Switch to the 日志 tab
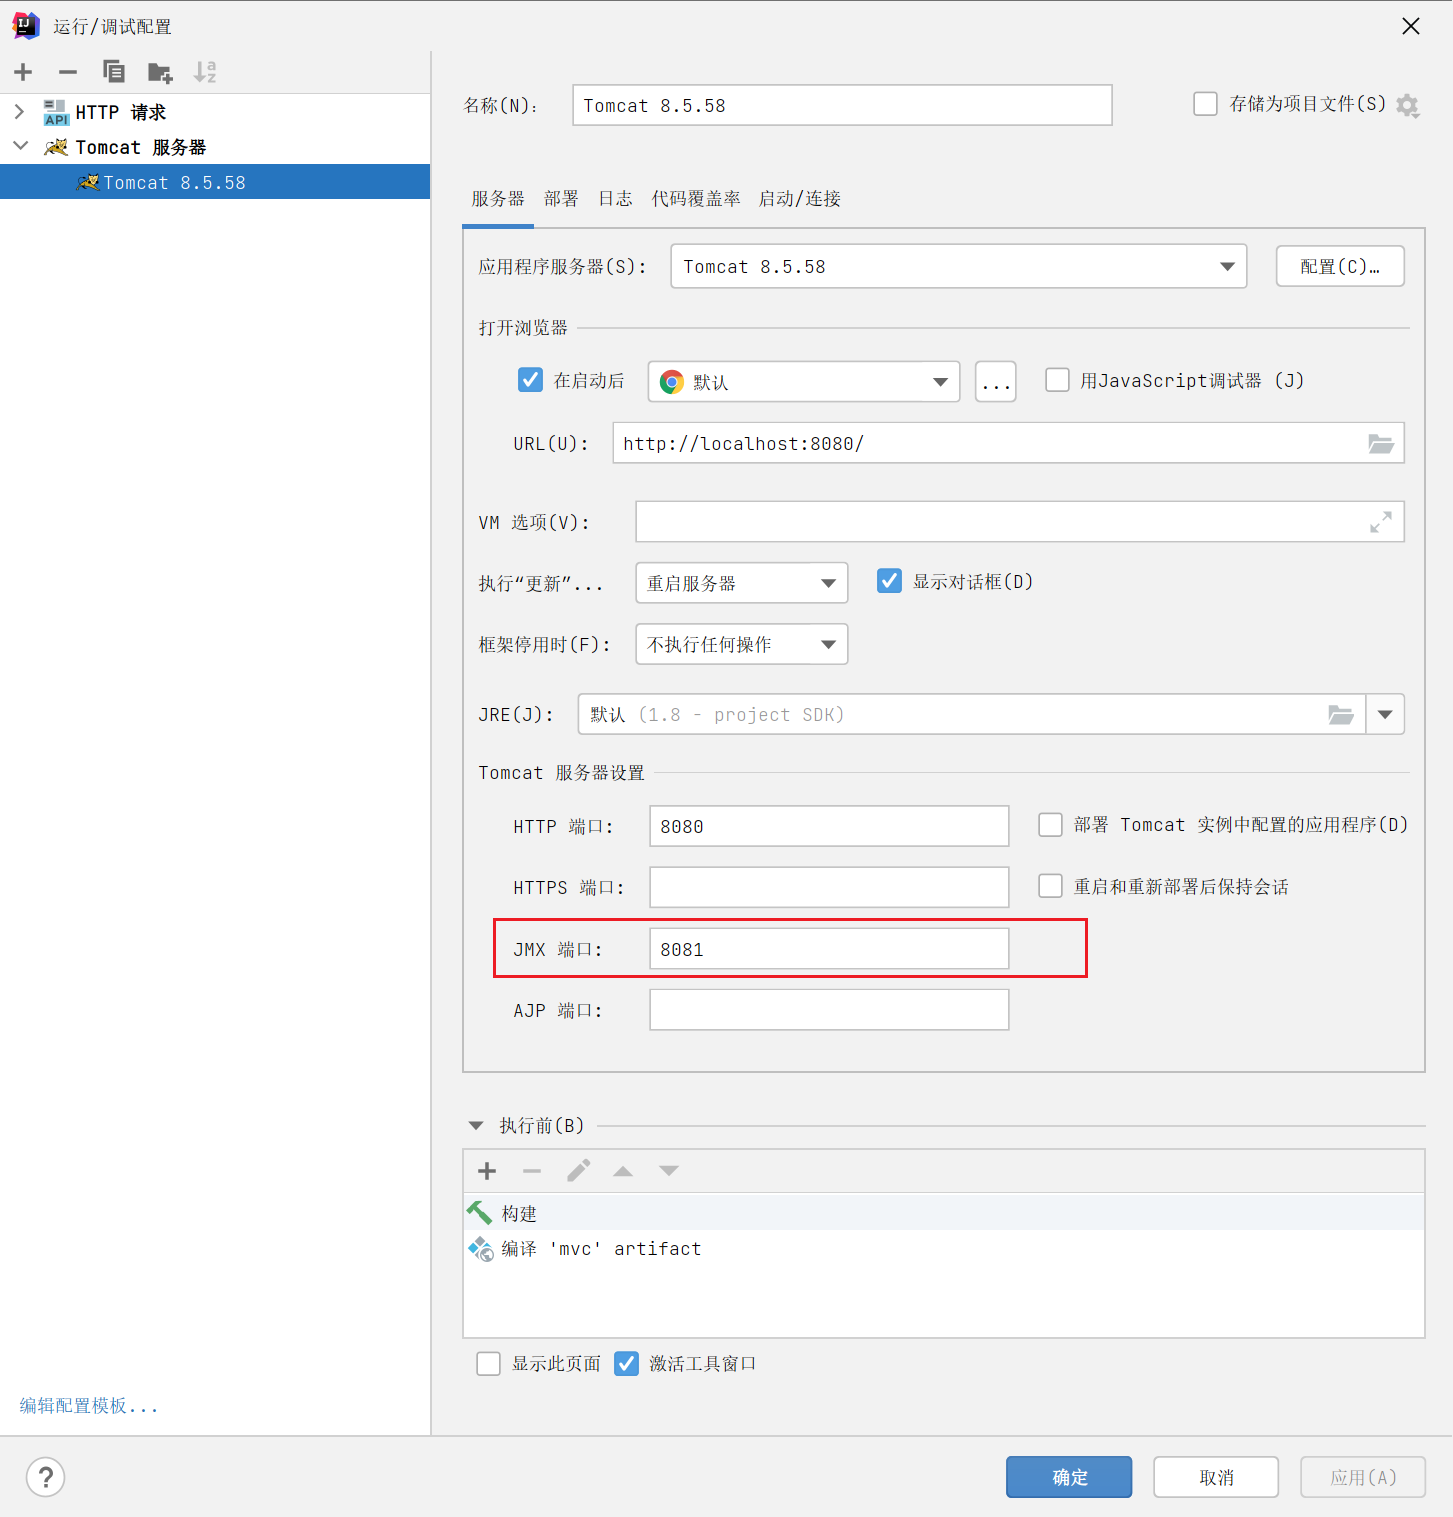The image size is (1453, 1517). click(x=615, y=198)
